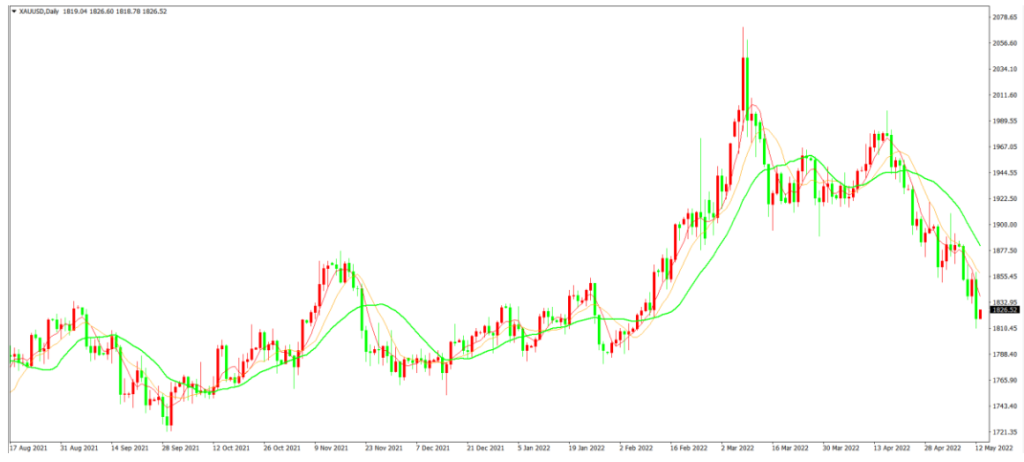Click the 9 Nov 2021 date label

tap(332, 448)
